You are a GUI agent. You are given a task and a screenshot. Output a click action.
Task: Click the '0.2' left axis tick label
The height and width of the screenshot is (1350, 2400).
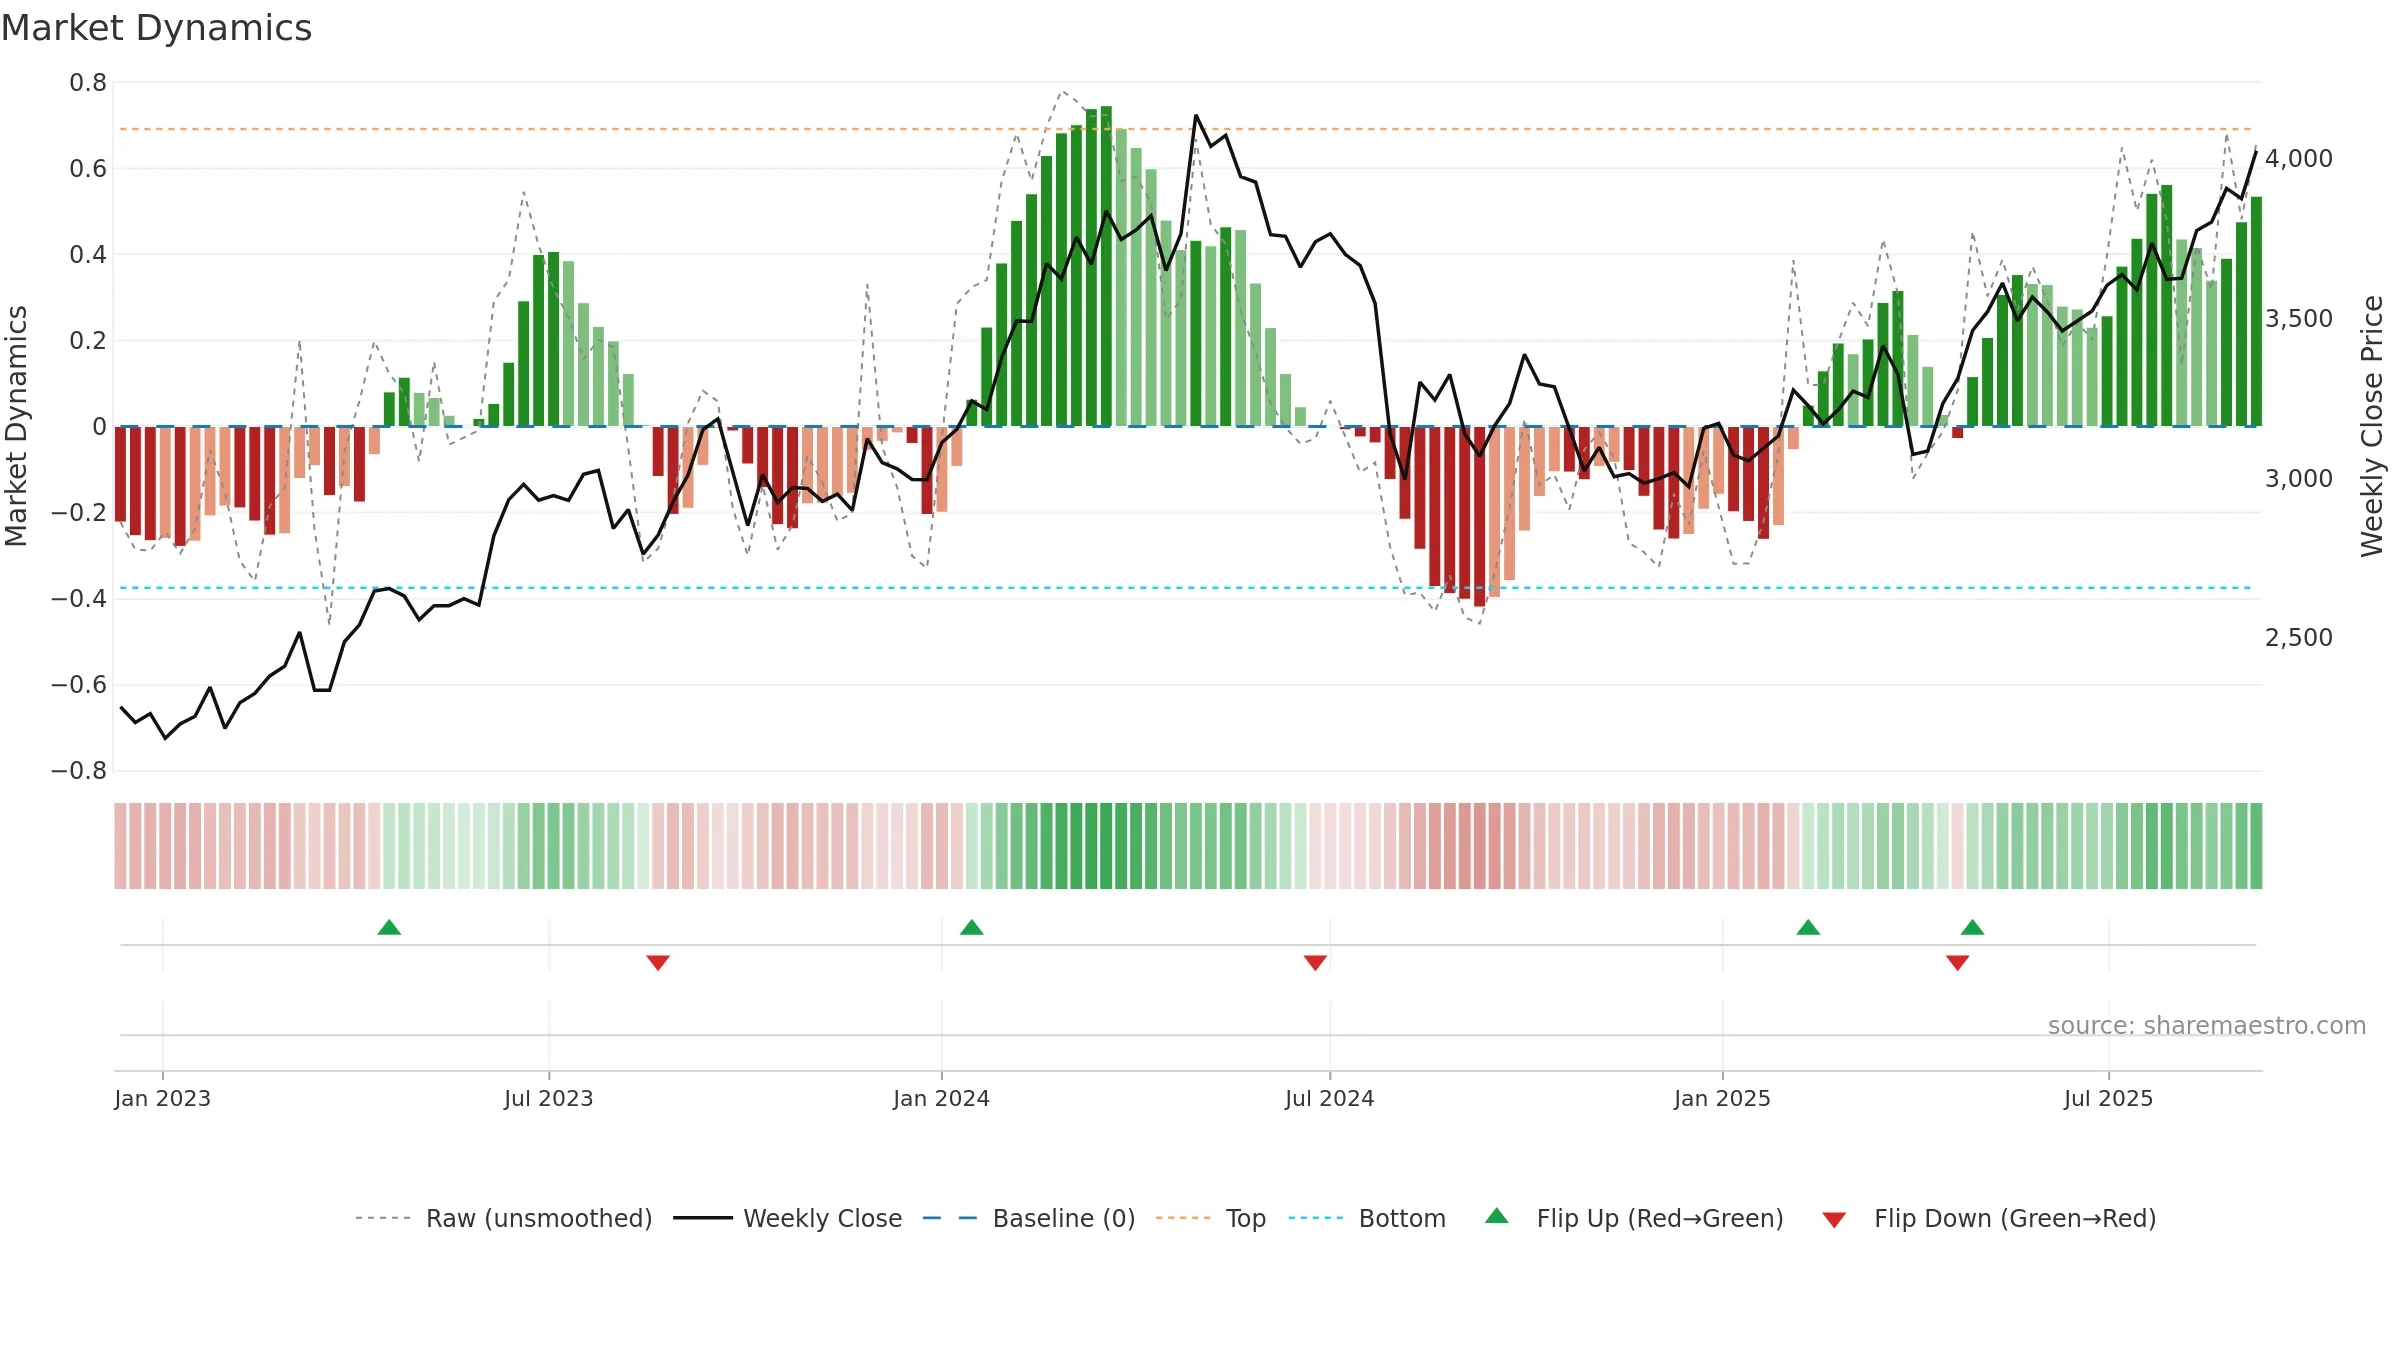point(88,341)
